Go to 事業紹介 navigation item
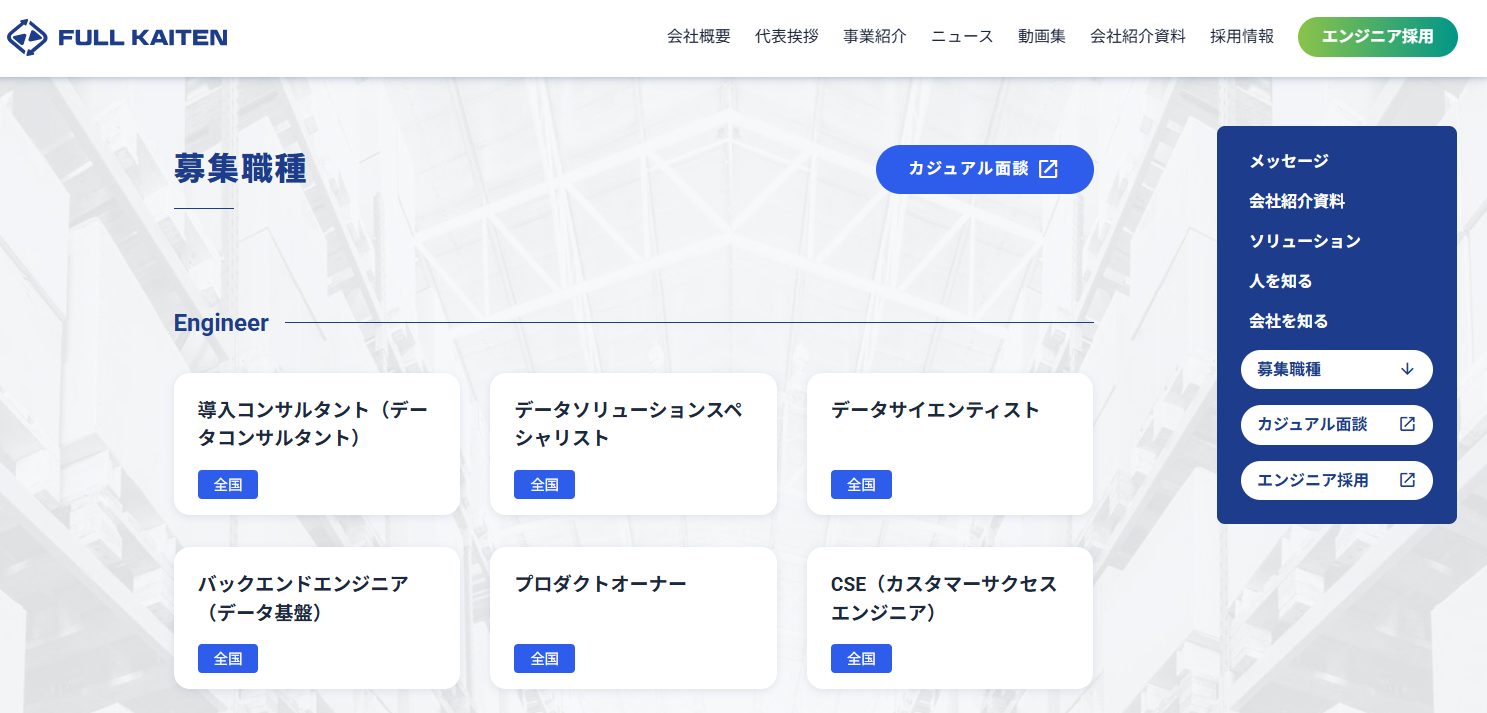 (875, 37)
